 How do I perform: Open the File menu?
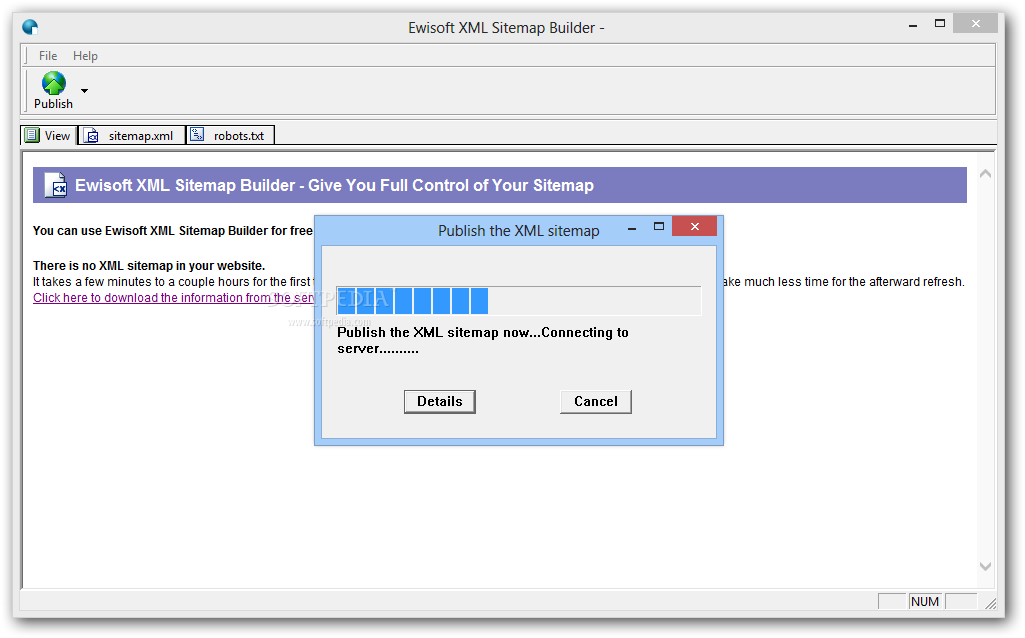(48, 56)
